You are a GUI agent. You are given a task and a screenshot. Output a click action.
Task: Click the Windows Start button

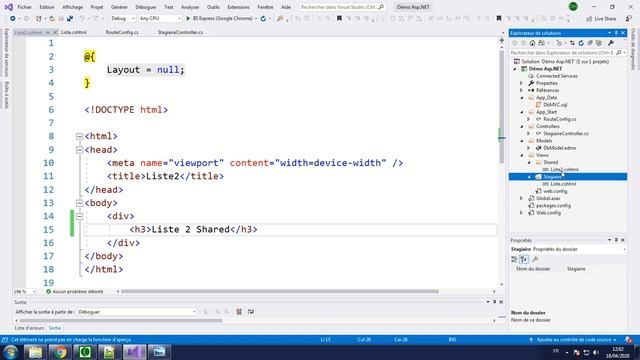[10, 352]
